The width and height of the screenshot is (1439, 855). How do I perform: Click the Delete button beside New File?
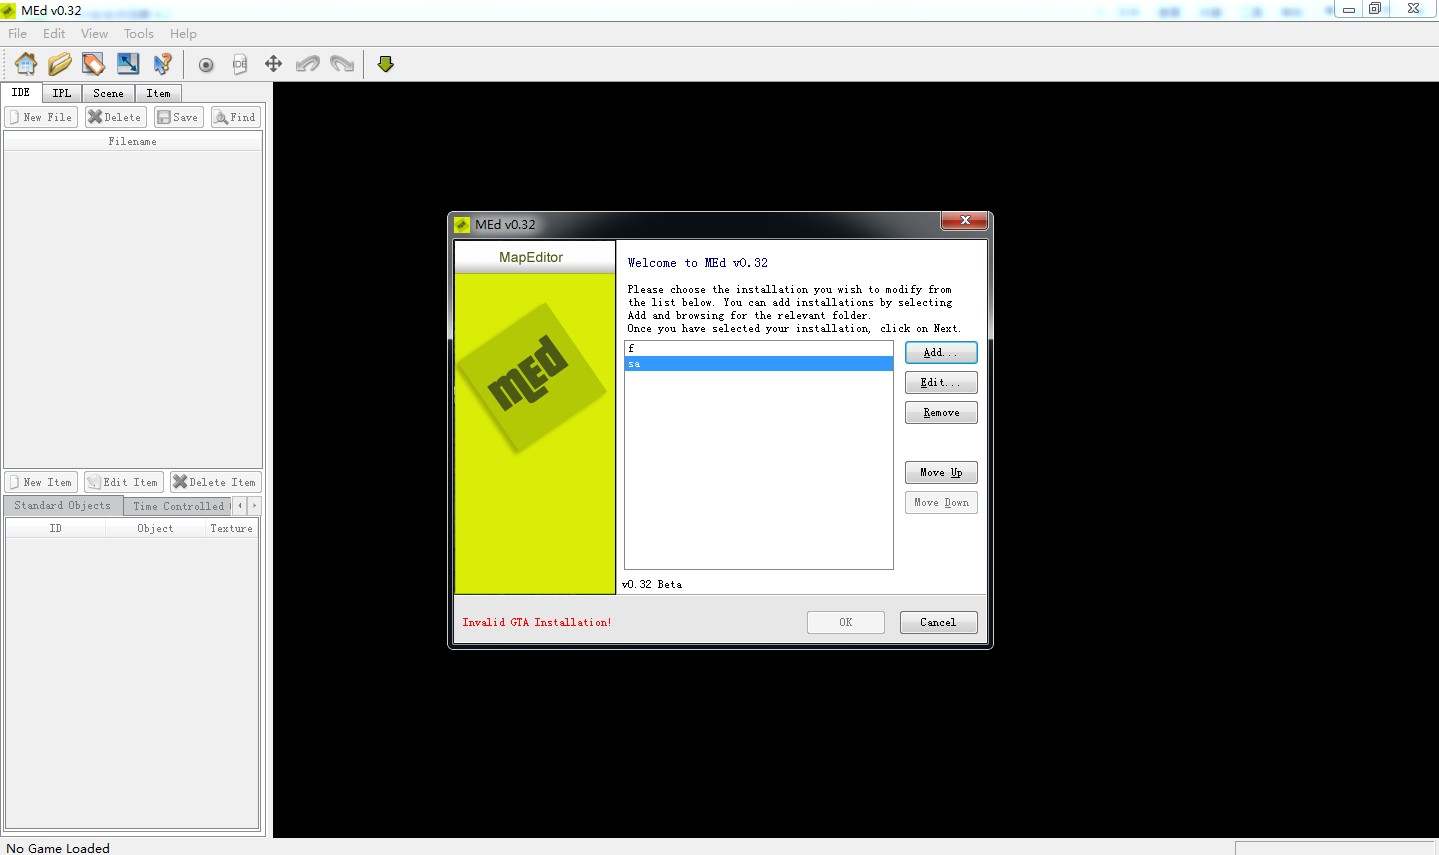pyautogui.click(x=115, y=117)
